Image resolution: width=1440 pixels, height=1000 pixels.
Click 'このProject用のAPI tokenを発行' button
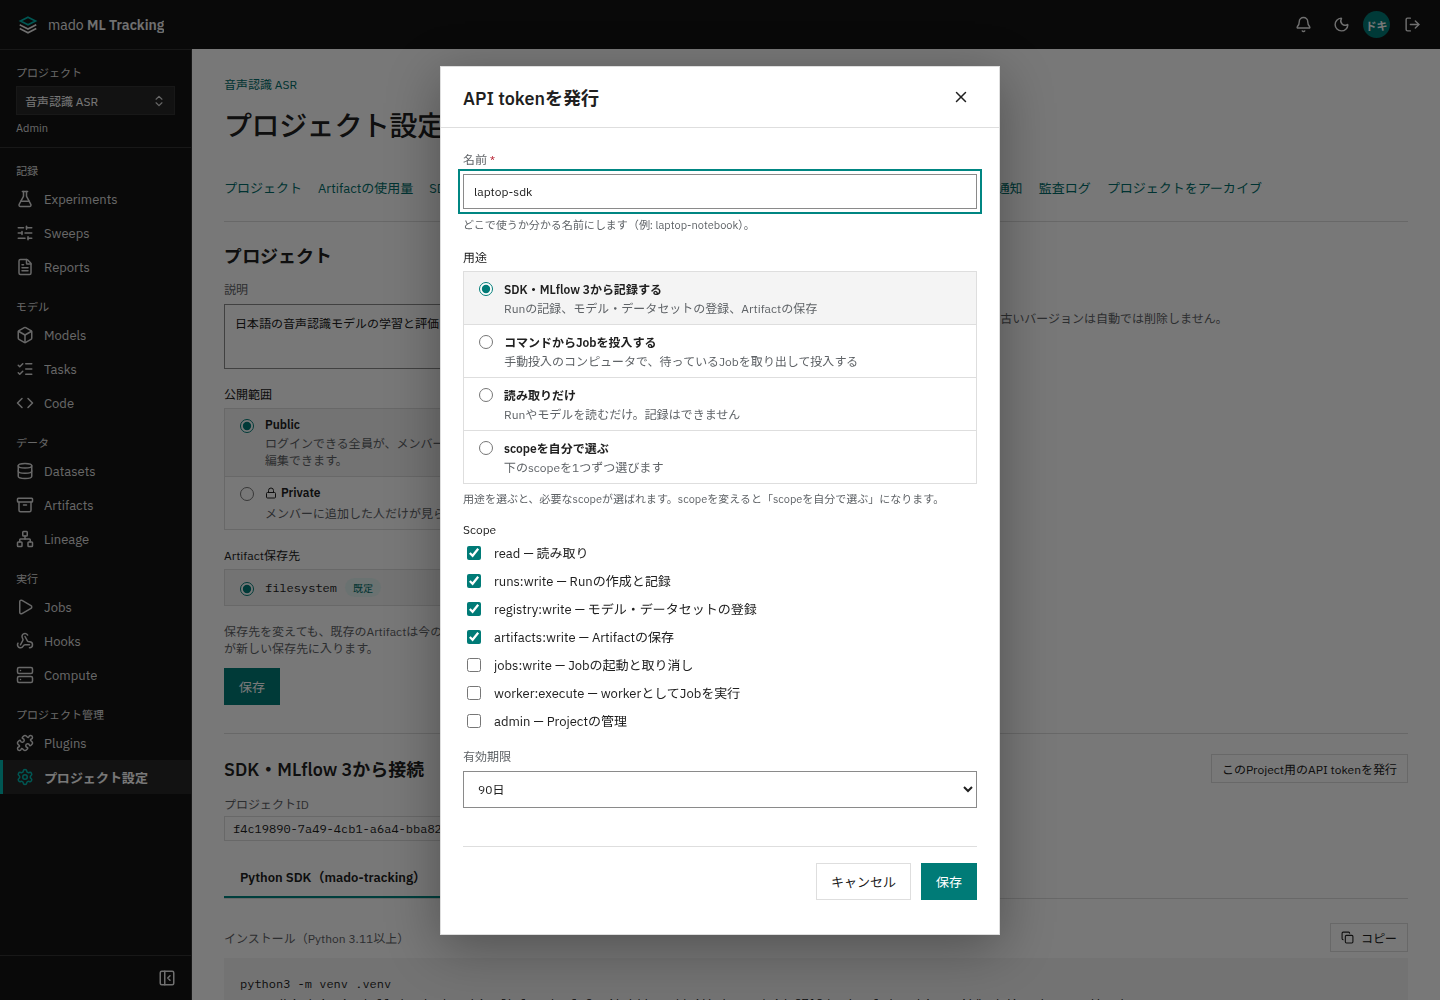[1309, 769]
